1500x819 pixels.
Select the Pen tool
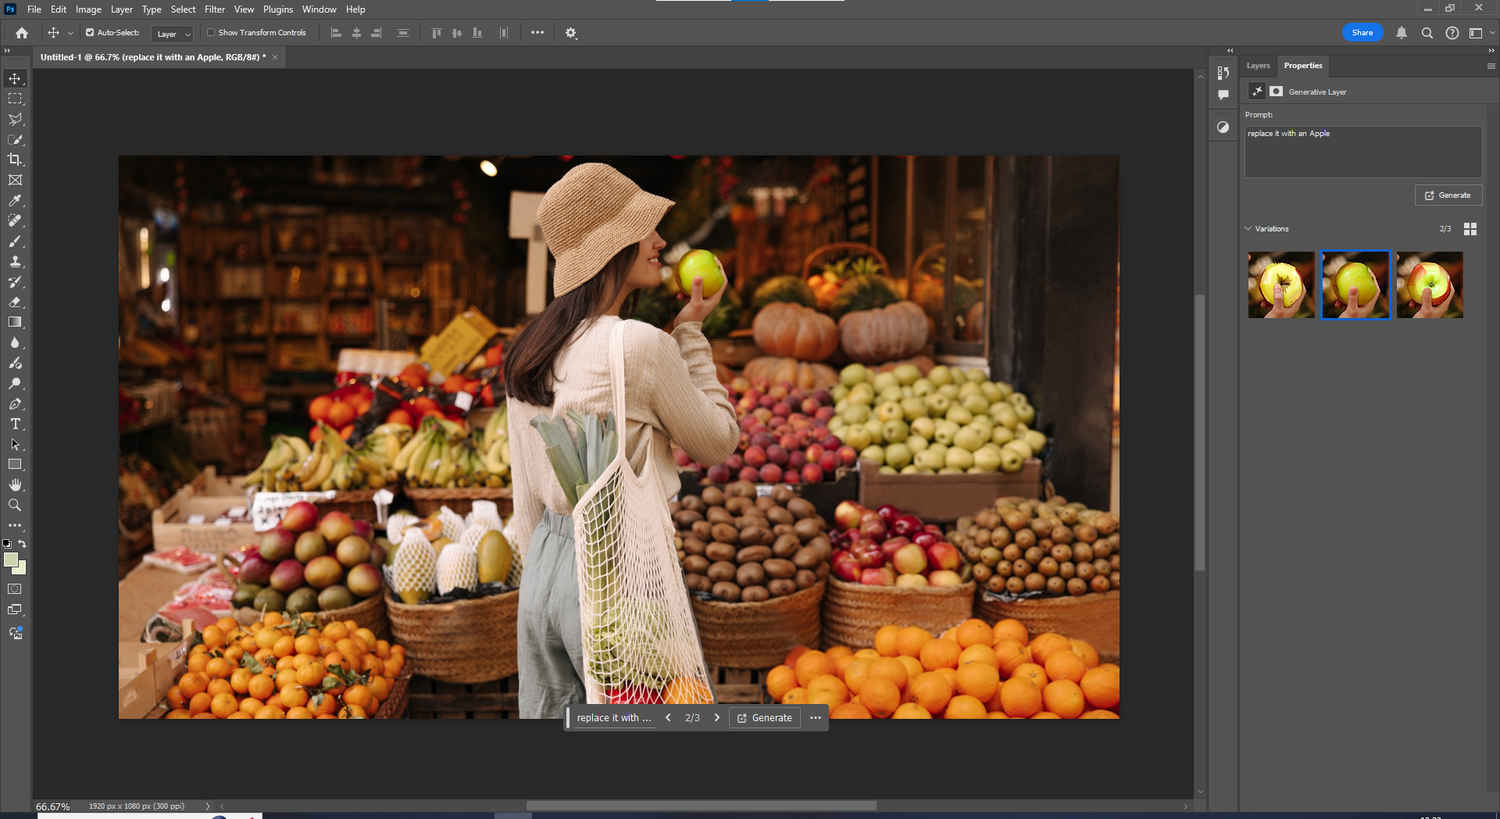click(15, 404)
